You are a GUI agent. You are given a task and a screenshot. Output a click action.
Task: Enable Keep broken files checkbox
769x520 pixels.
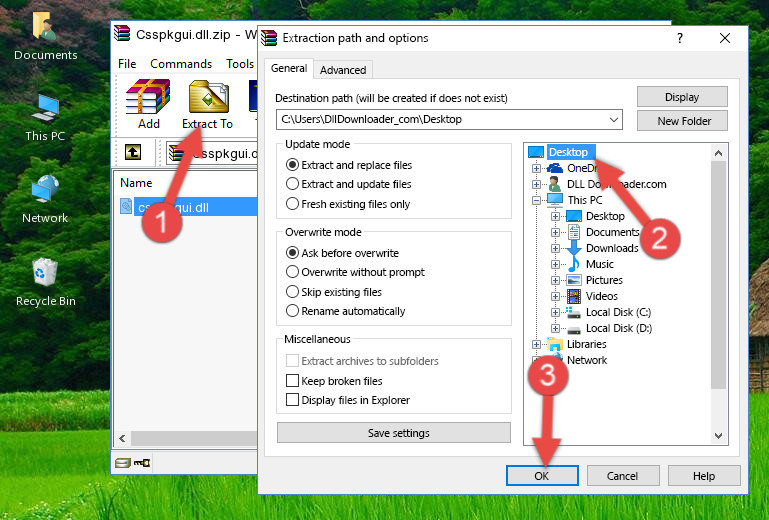coord(292,381)
